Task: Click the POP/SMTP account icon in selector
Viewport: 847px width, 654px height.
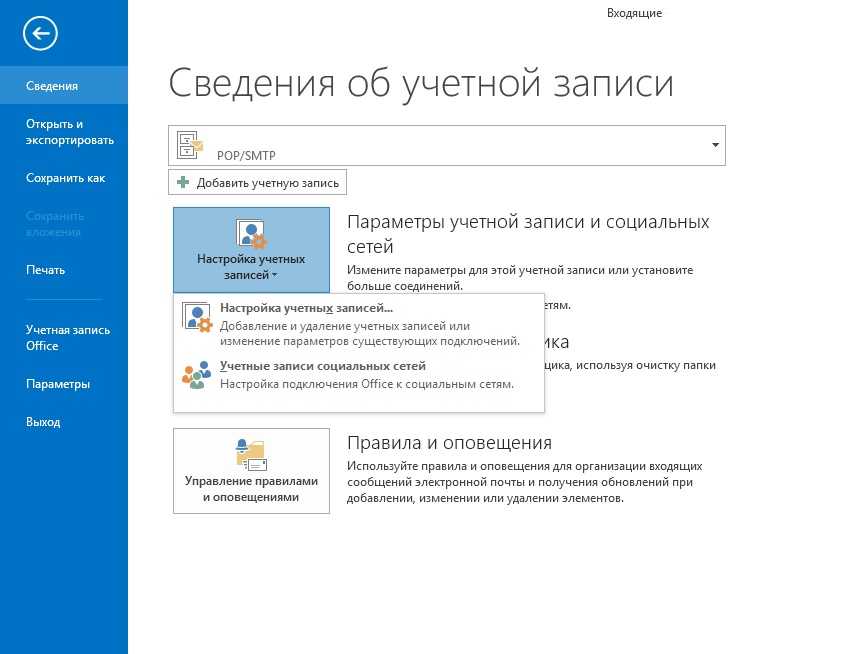Action: (190, 145)
